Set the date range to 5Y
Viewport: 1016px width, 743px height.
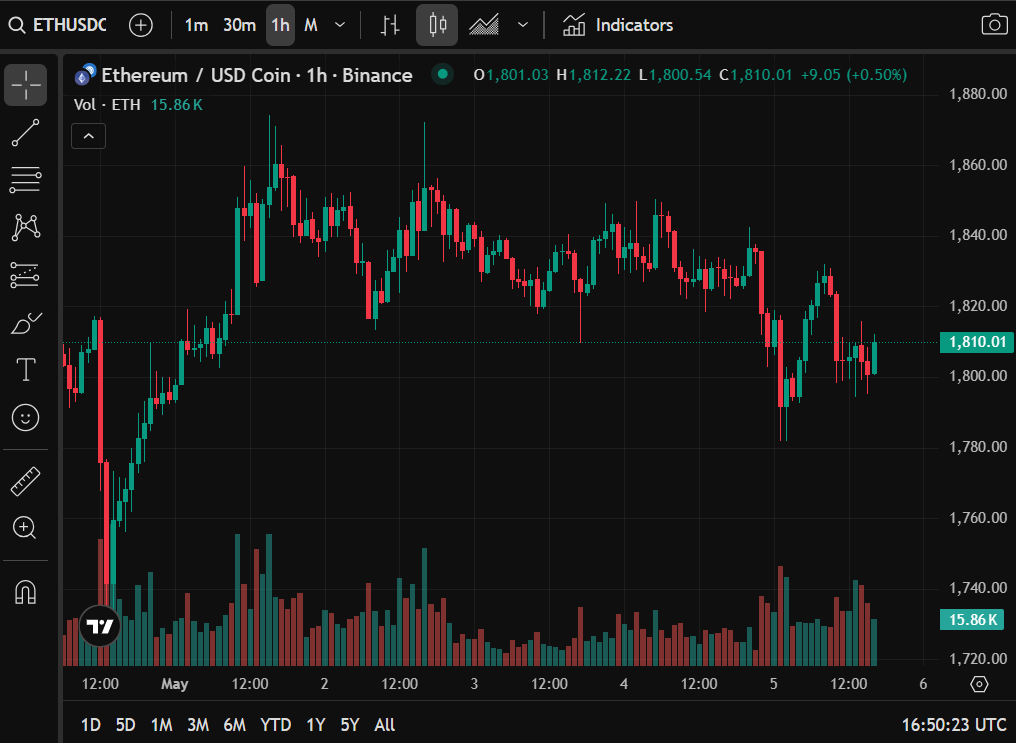[350, 724]
